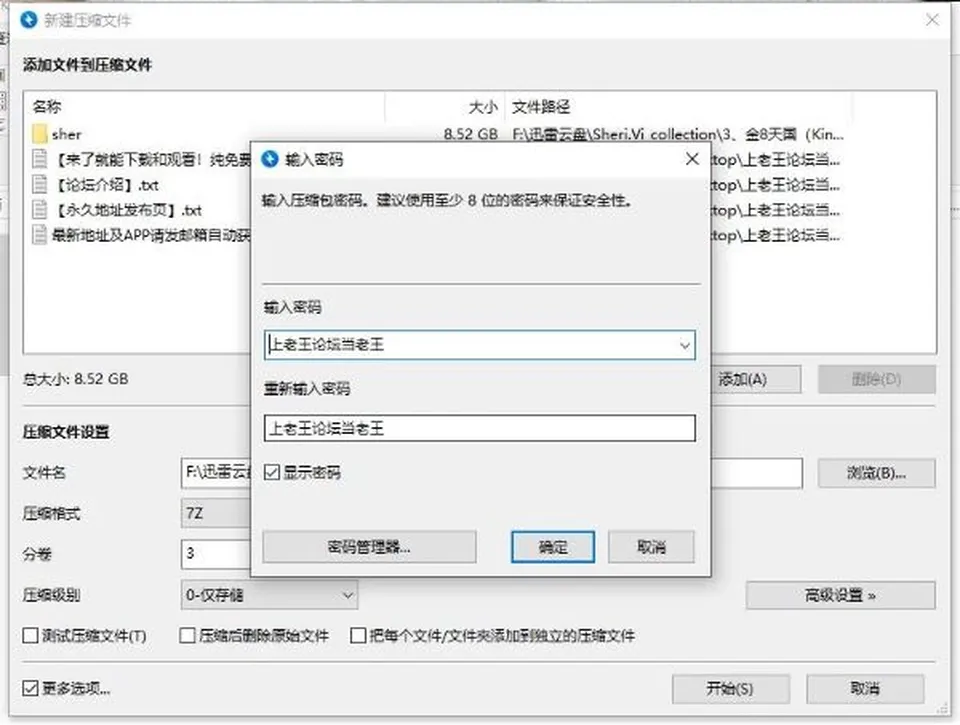Image resolution: width=960 pixels, height=725 pixels.
Task: Select the 【永久地址发布页】.txt file icon
Action: click(40, 209)
